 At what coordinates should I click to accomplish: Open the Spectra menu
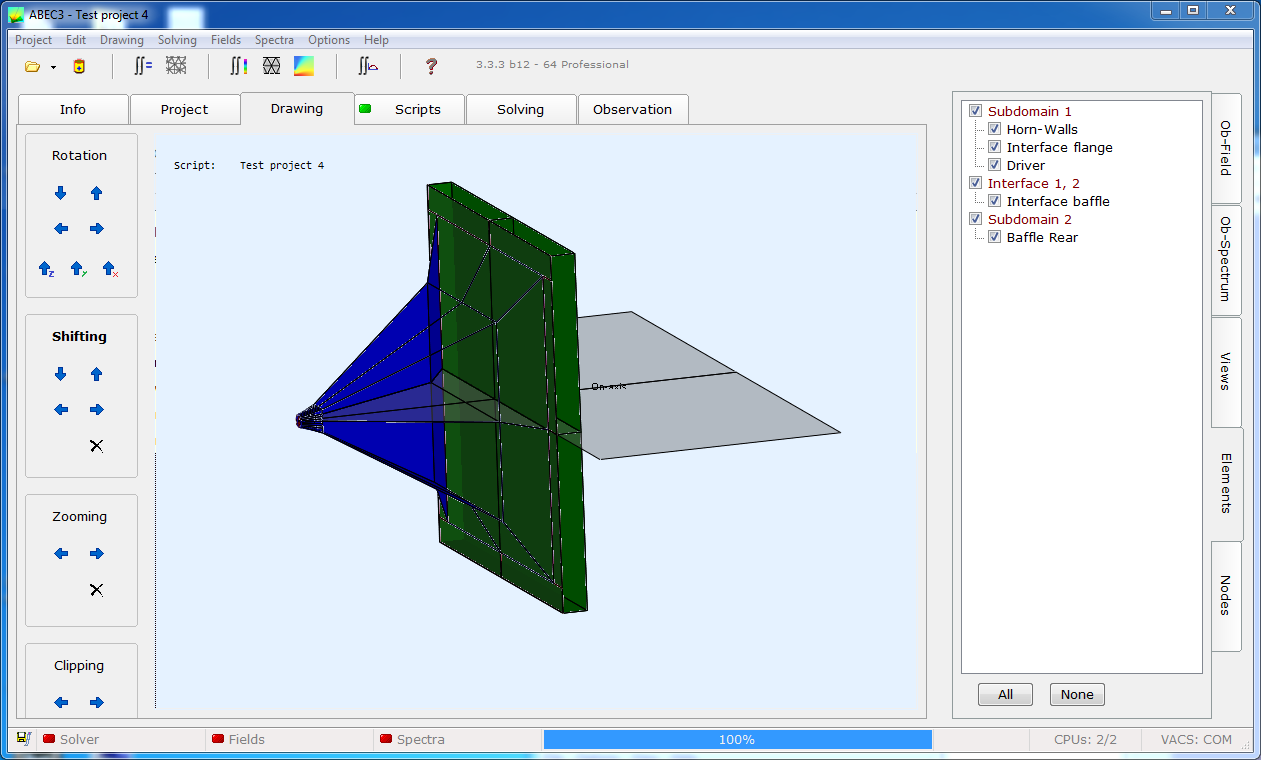click(274, 40)
